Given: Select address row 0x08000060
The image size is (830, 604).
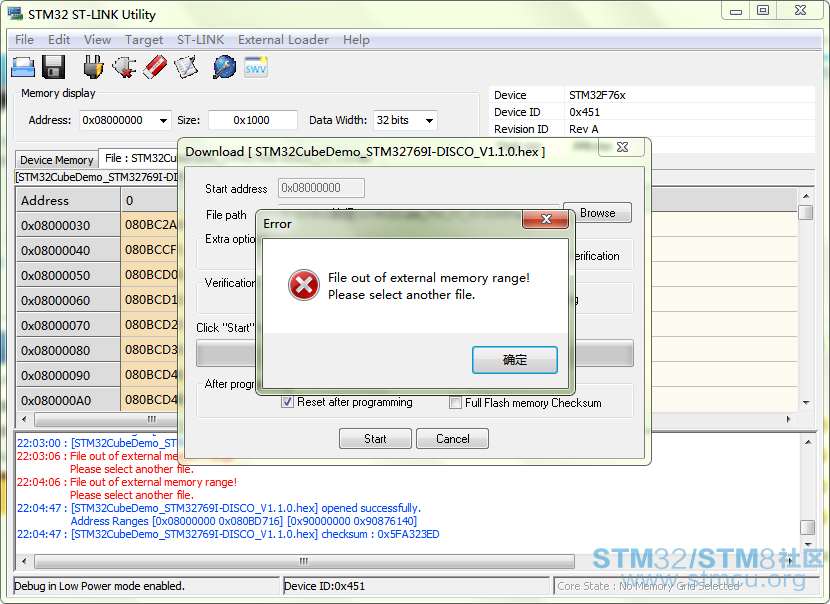Looking at the screenshot, I should pyautogui.click(x=68, y=300).
